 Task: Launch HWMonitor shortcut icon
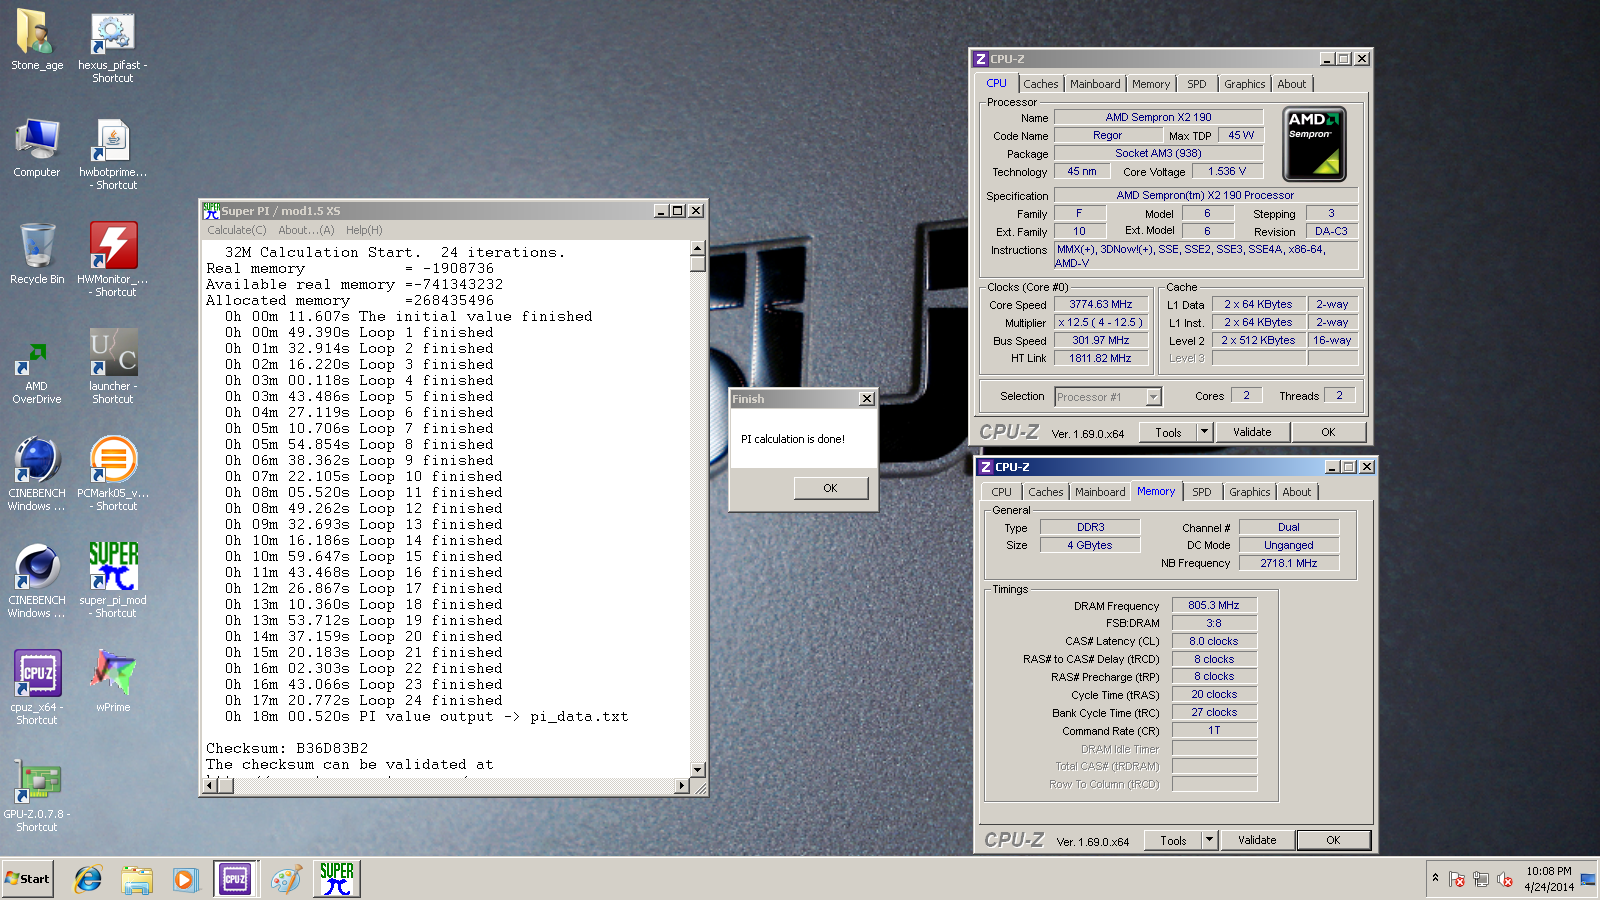(x=112, y=260)
